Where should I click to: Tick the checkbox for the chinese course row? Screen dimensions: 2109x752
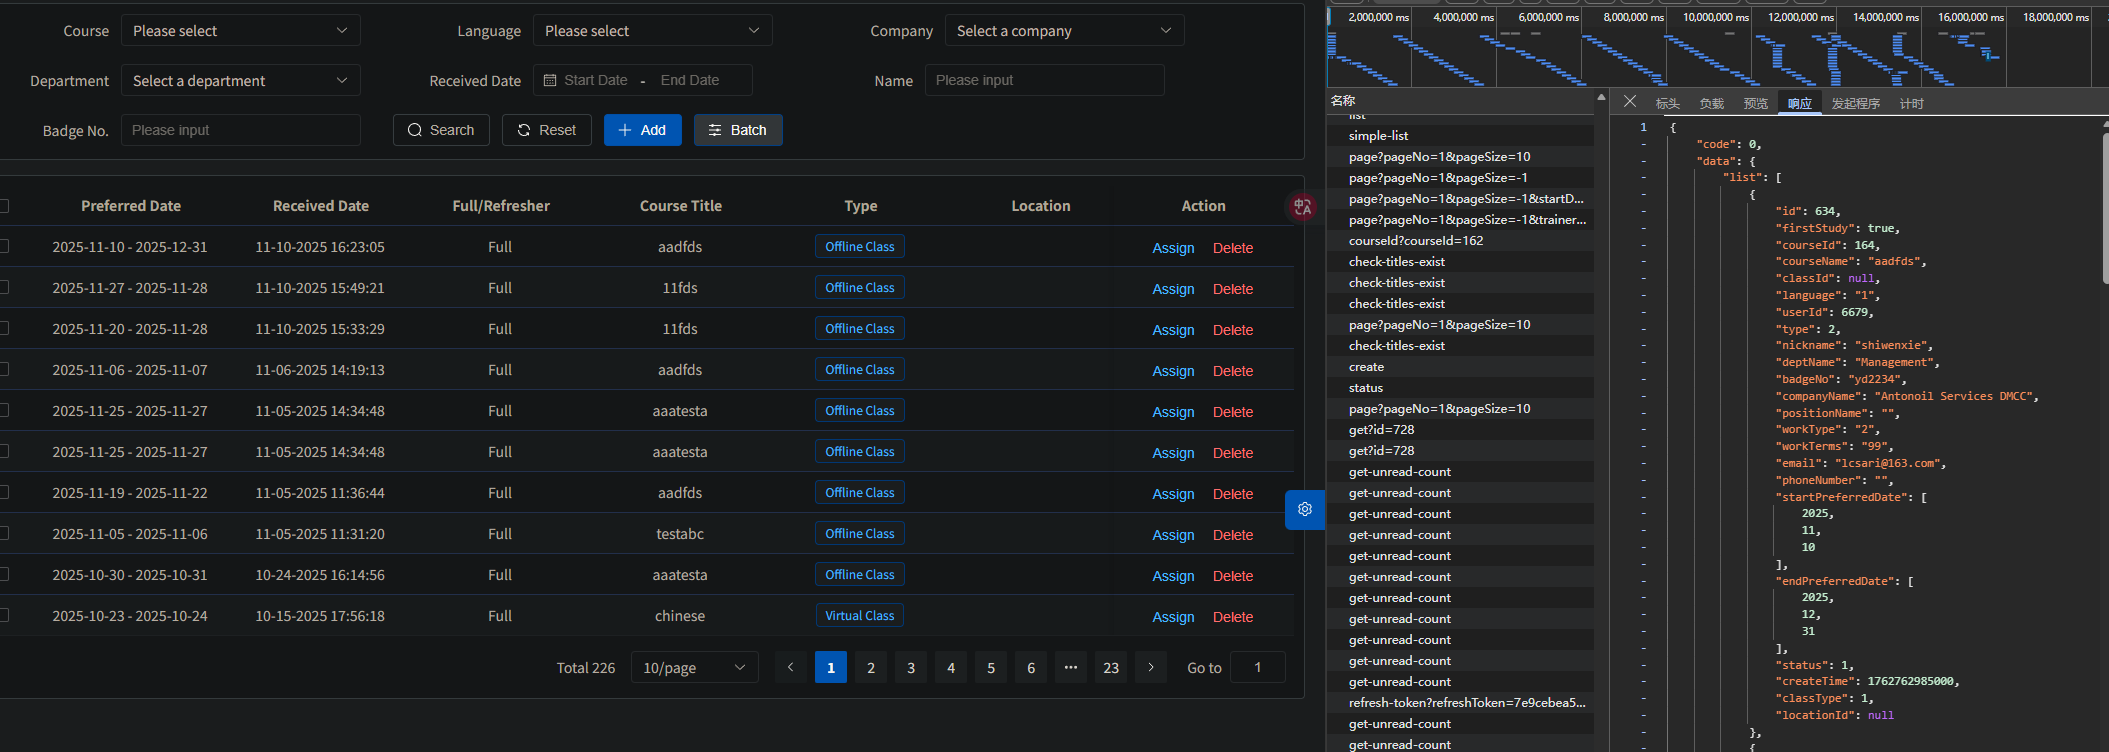3,616
